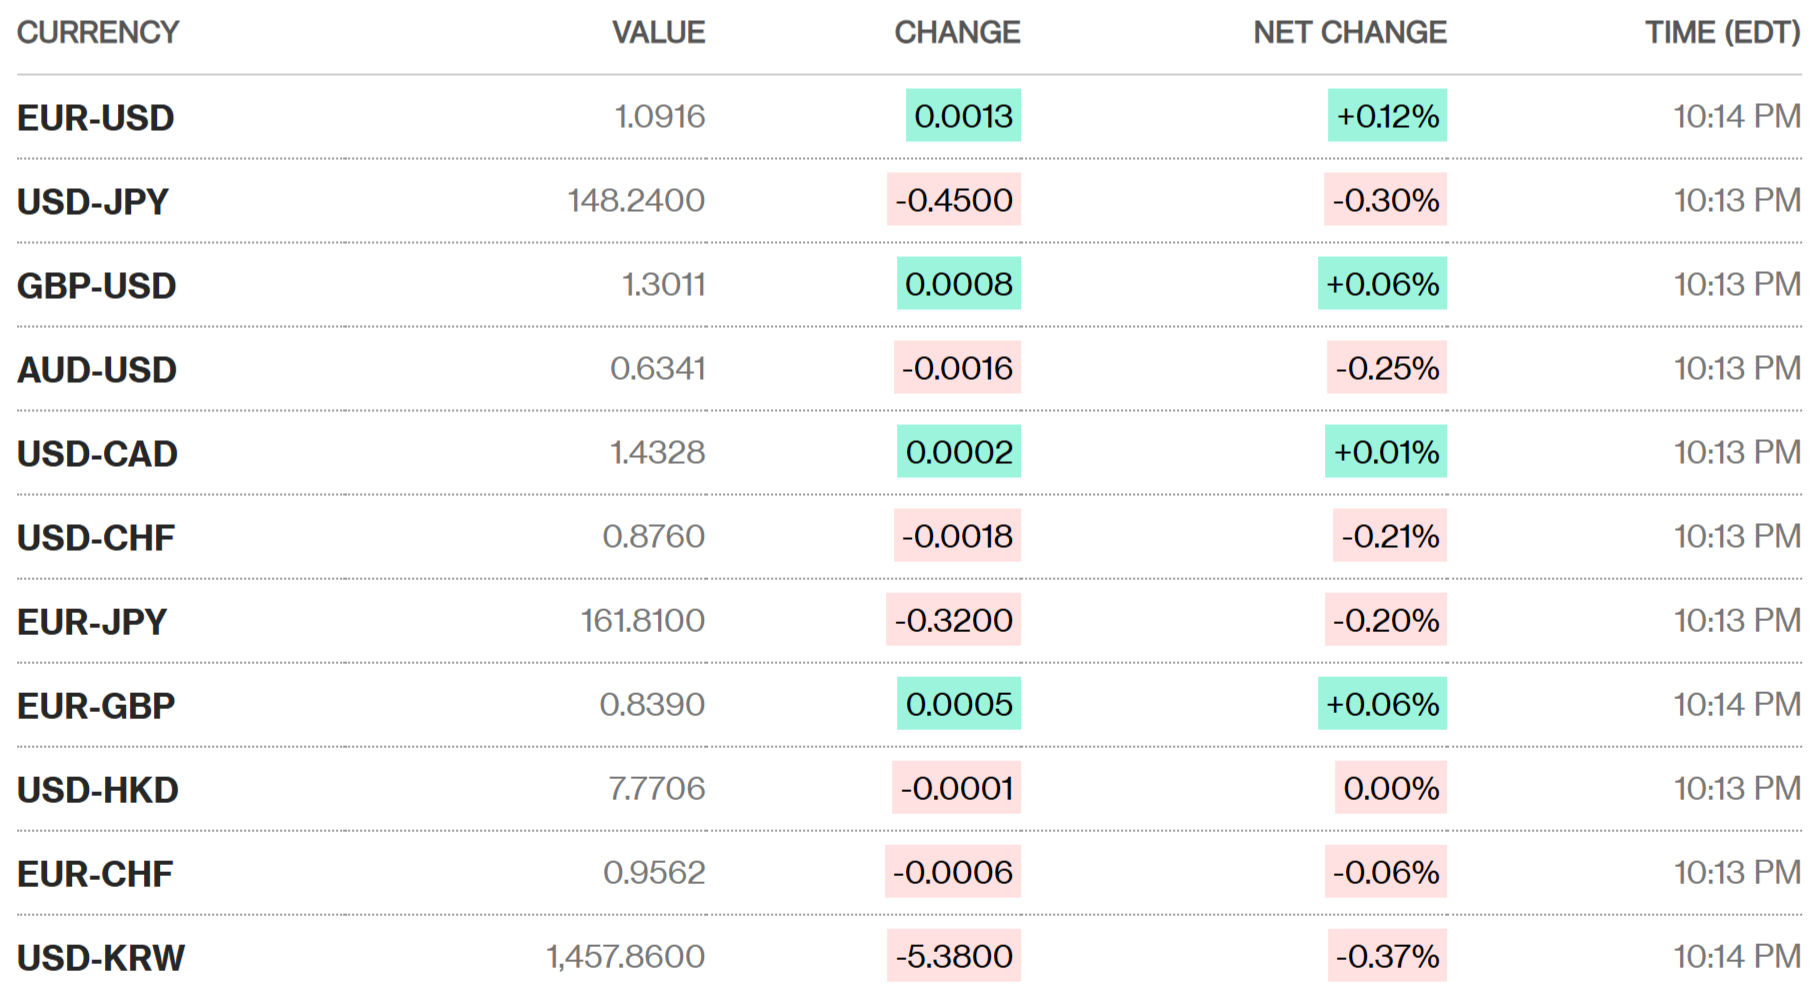Click the green +0.12% net change cell

coord(1387,116)
